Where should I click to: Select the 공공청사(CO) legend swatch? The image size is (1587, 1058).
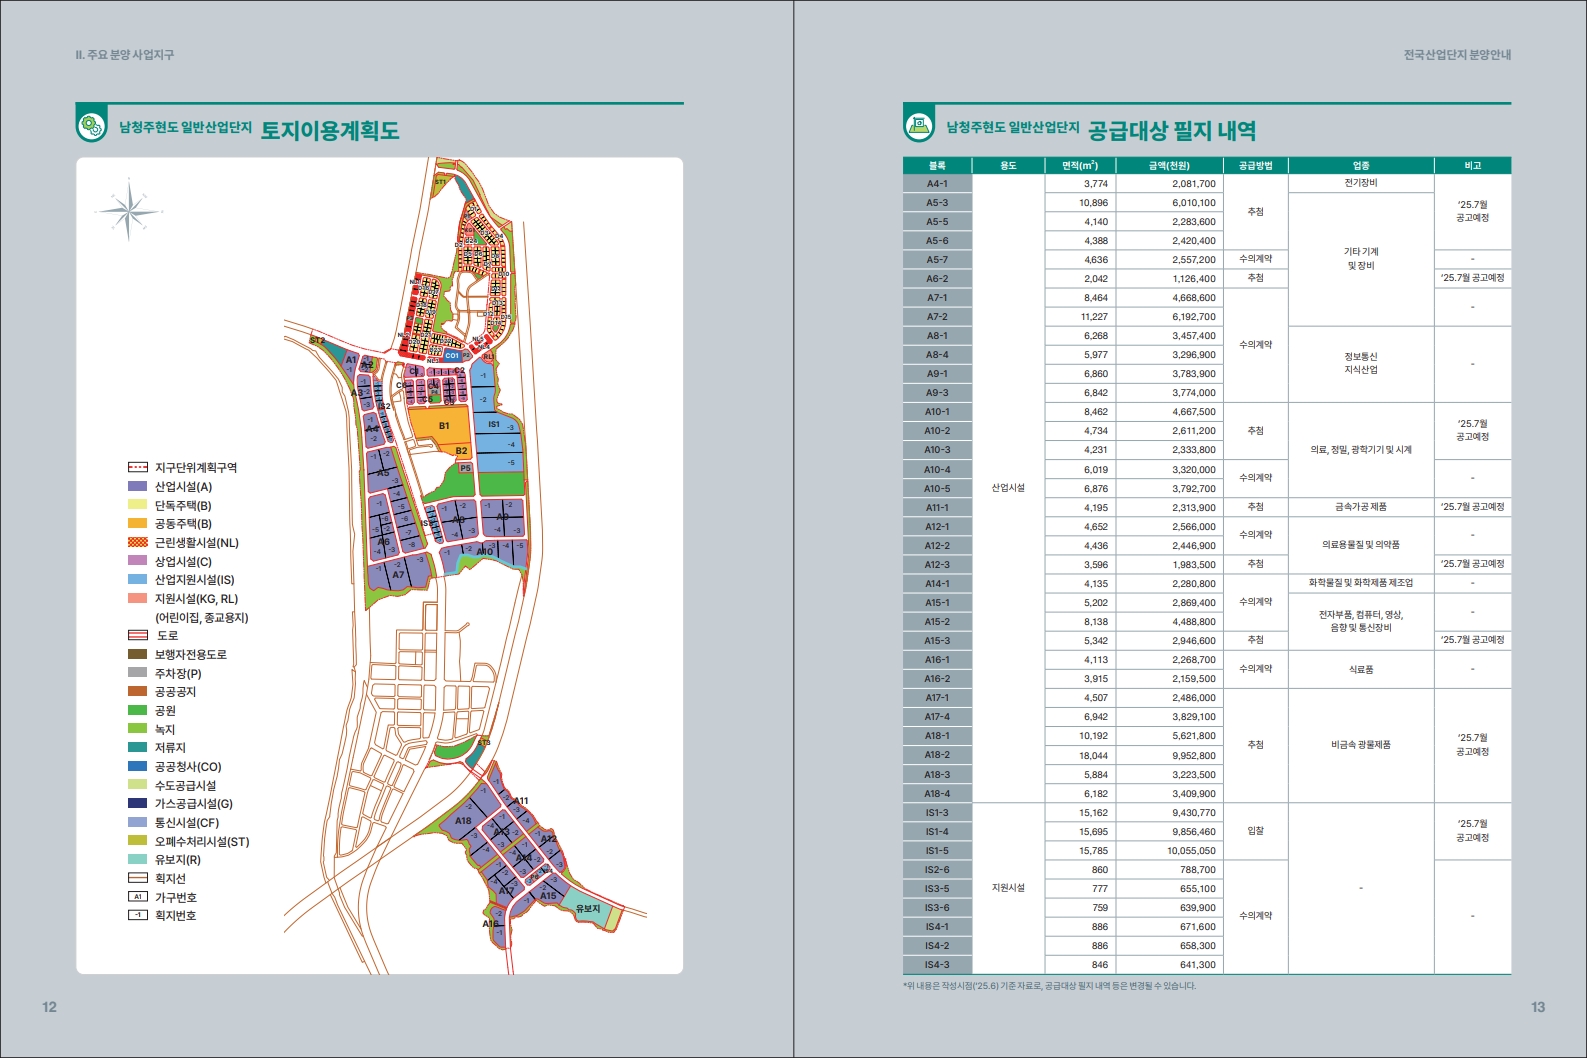coord(138,766)
